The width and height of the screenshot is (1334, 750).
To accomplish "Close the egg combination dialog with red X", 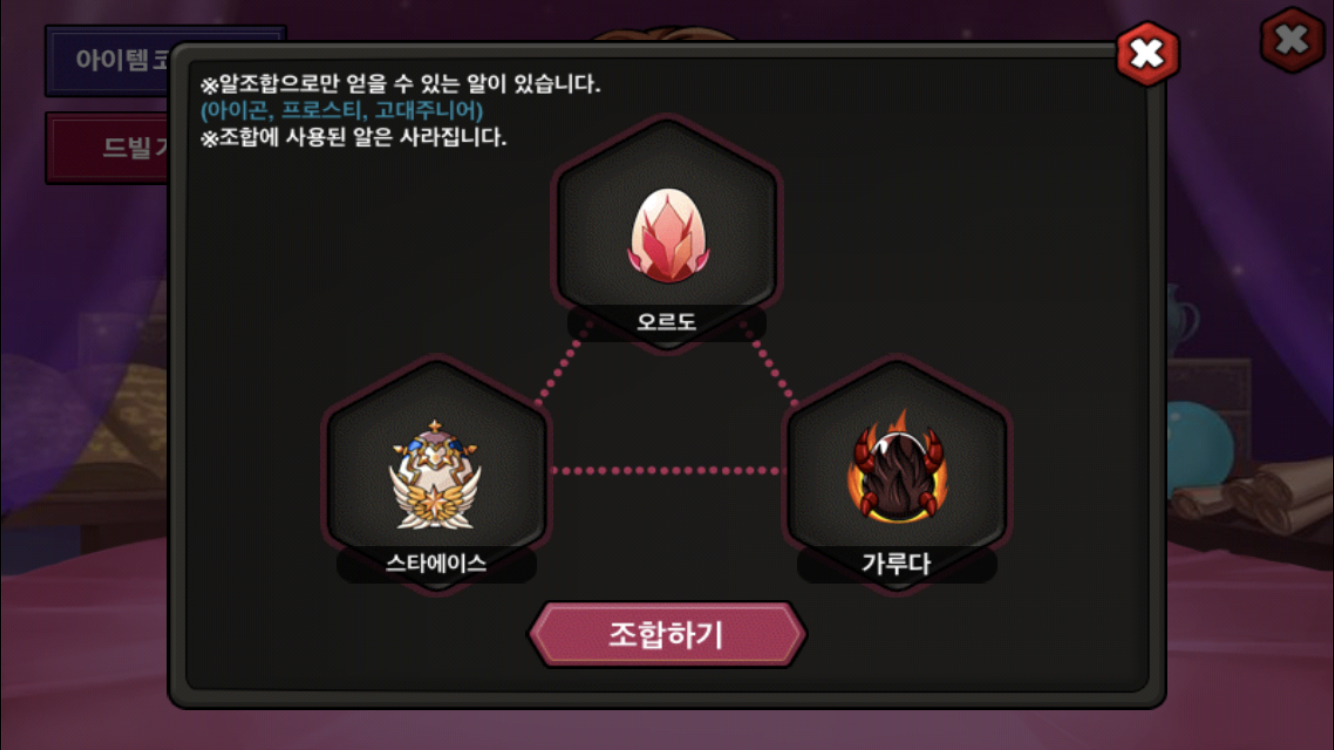I will pos(1147,53).
